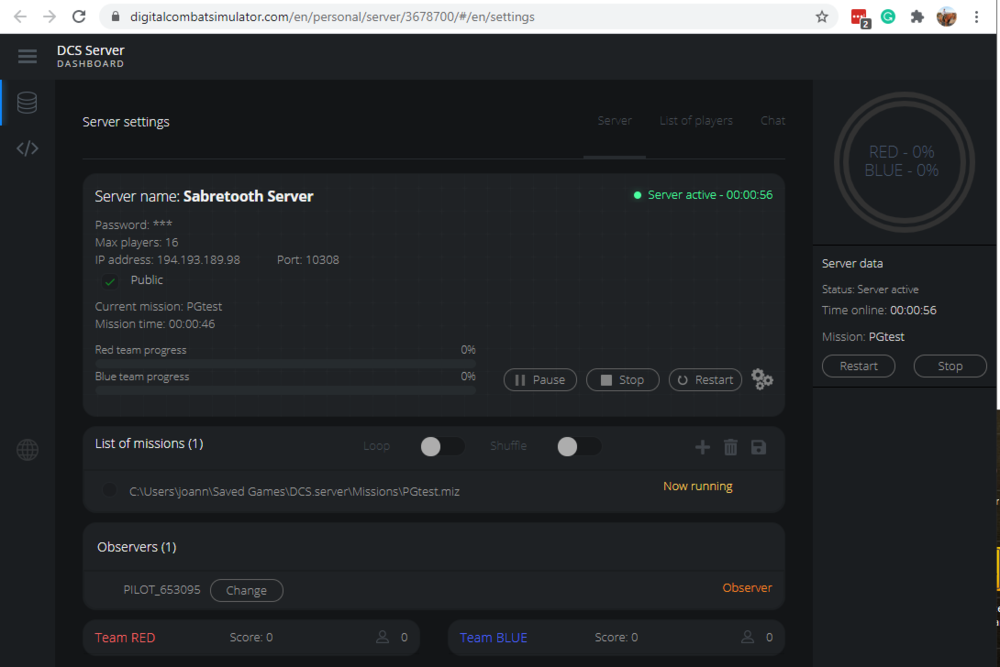Viewport: 1000px width, 667px height.
Task: Click the Sabretooth Server name
Action: 248,196
